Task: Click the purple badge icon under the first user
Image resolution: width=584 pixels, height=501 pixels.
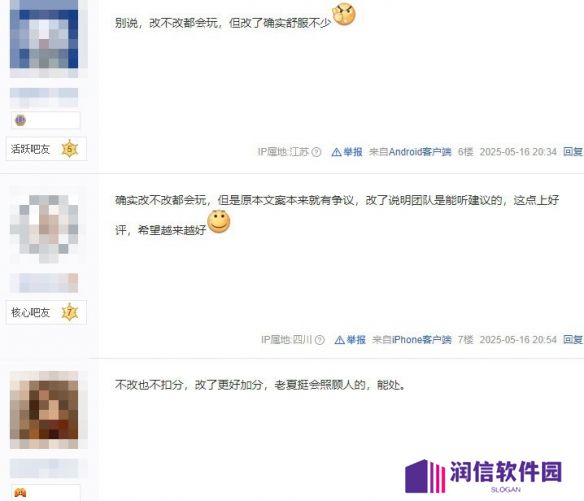Action: (20, 120)
